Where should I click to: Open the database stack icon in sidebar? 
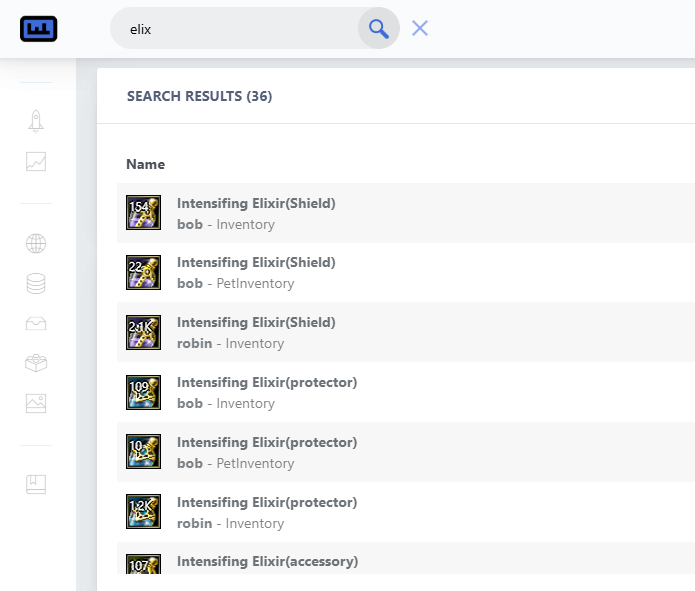36,283
